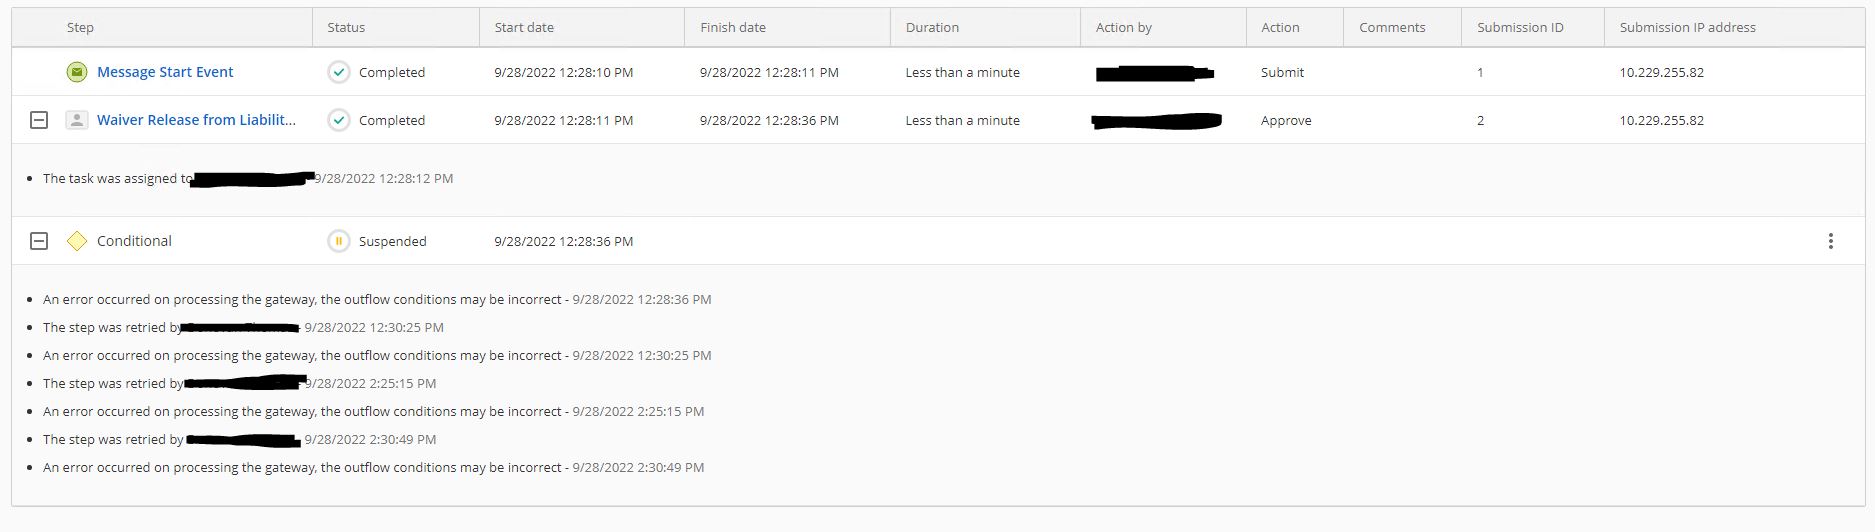This screenshot has width=1875, height=532.
Task: Click the Submission IP address column header
Action: [x=1687, y=27]
